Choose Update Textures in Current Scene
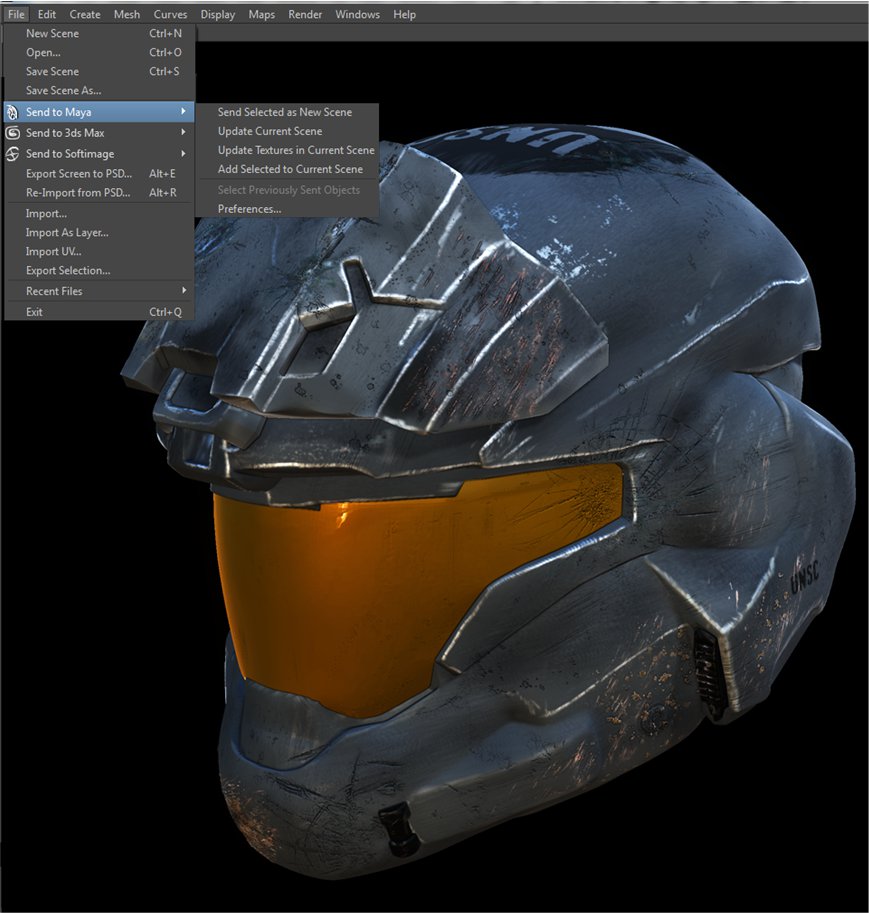This screenshot has width=869, height=913. (287, 150)
